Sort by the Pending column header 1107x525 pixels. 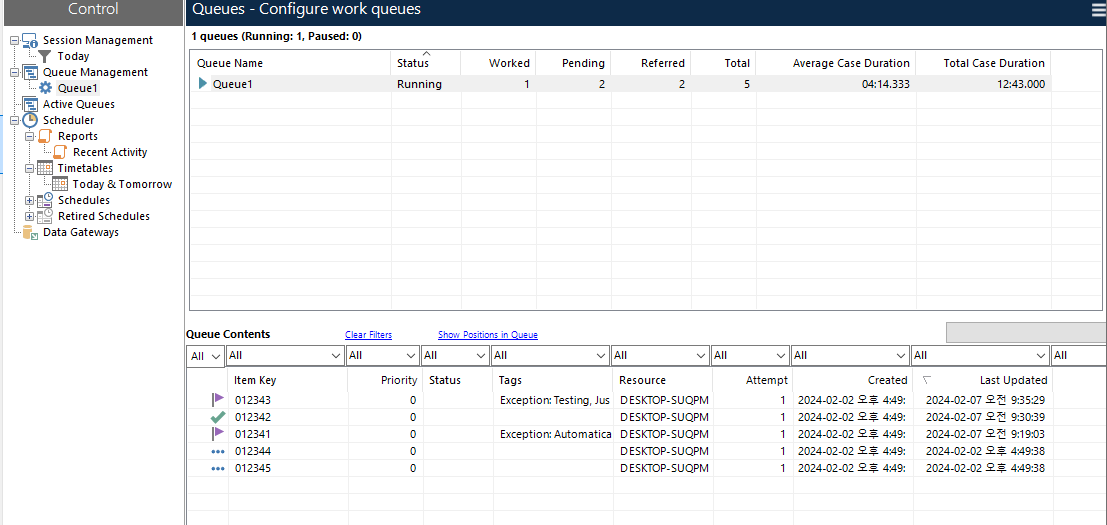pos(573,63)
